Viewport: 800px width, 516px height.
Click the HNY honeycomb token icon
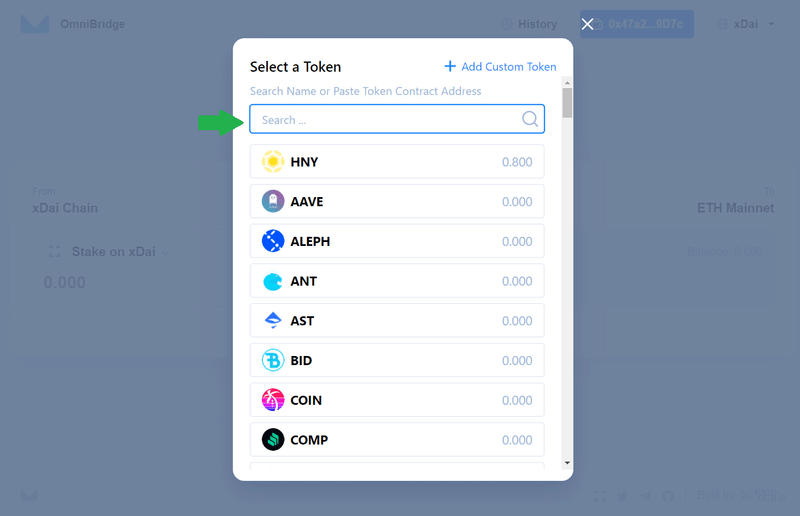273,162
